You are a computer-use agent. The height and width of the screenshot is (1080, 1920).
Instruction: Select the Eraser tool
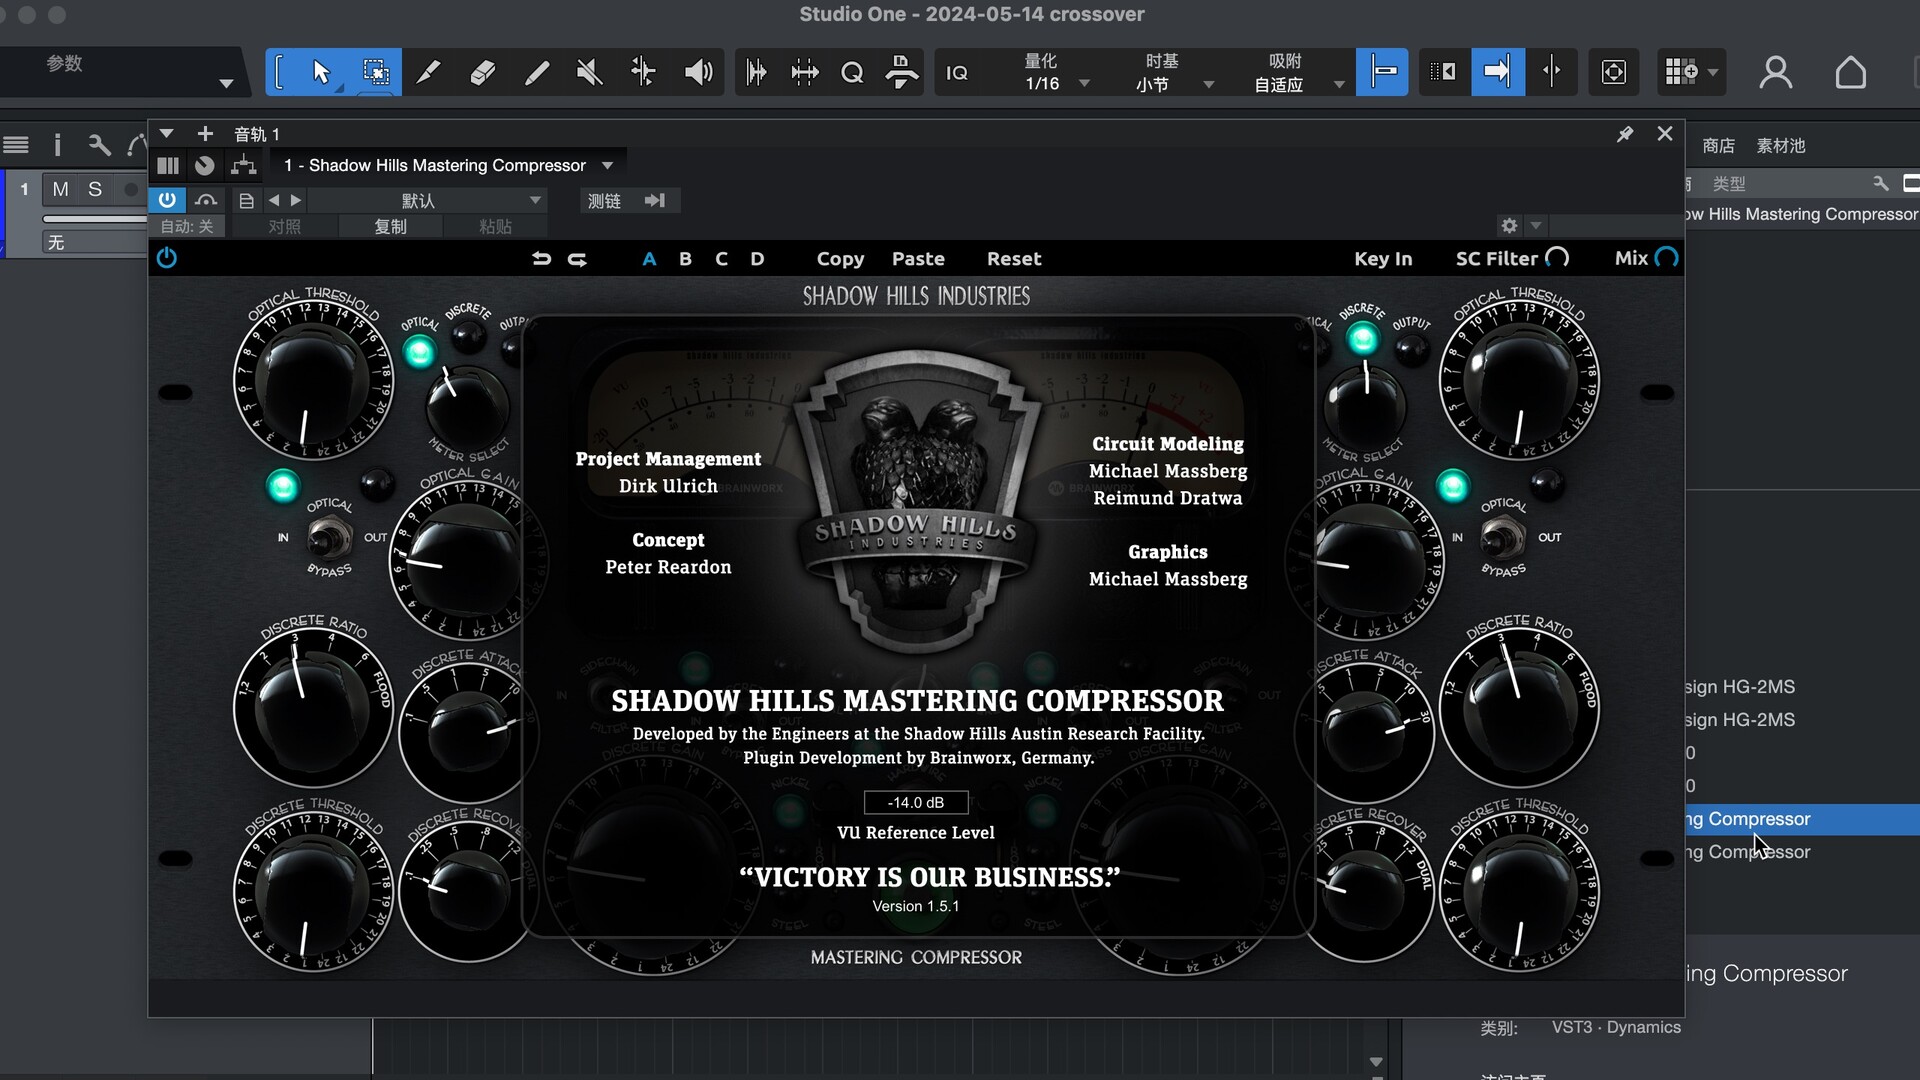pyautogui.click(x=482, y=72)
